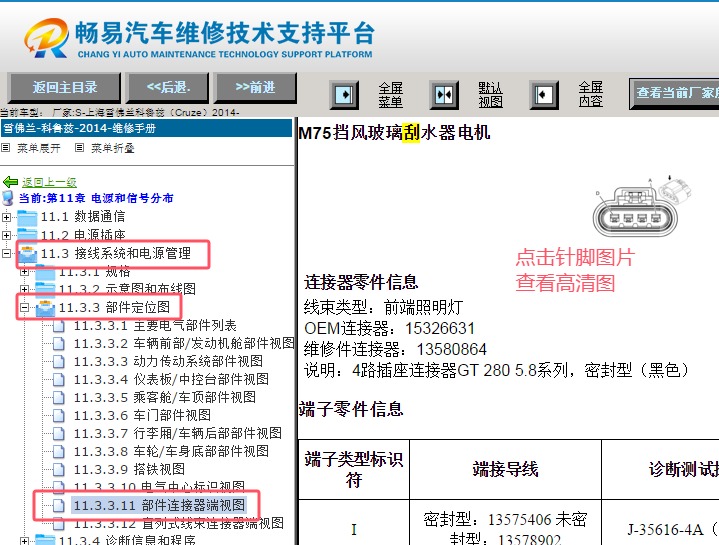The image size is (719, 545).
Task: Go back with the <<后退 button
Action: [168, 88]
